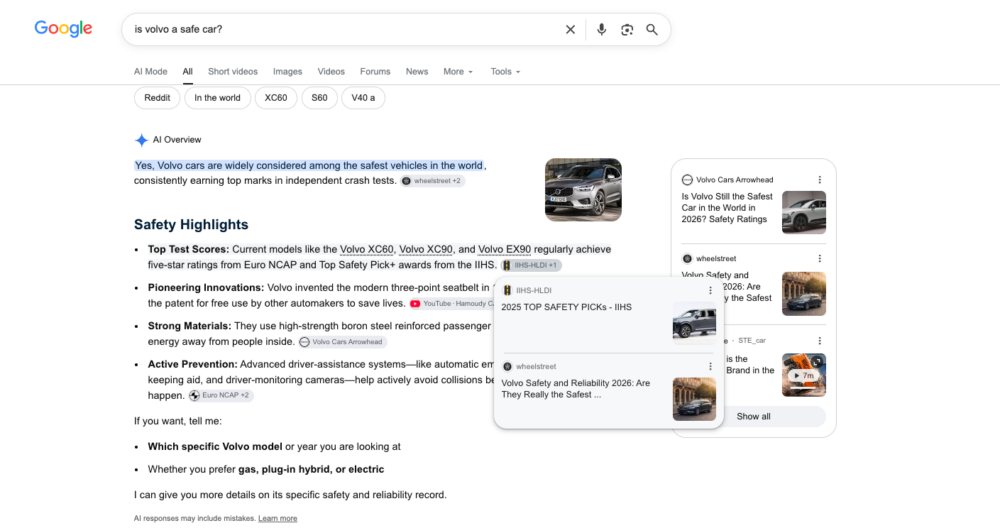Expand the More search filters dropdown
This screenshot has height=528, width=1000.
tap(458, 71)
